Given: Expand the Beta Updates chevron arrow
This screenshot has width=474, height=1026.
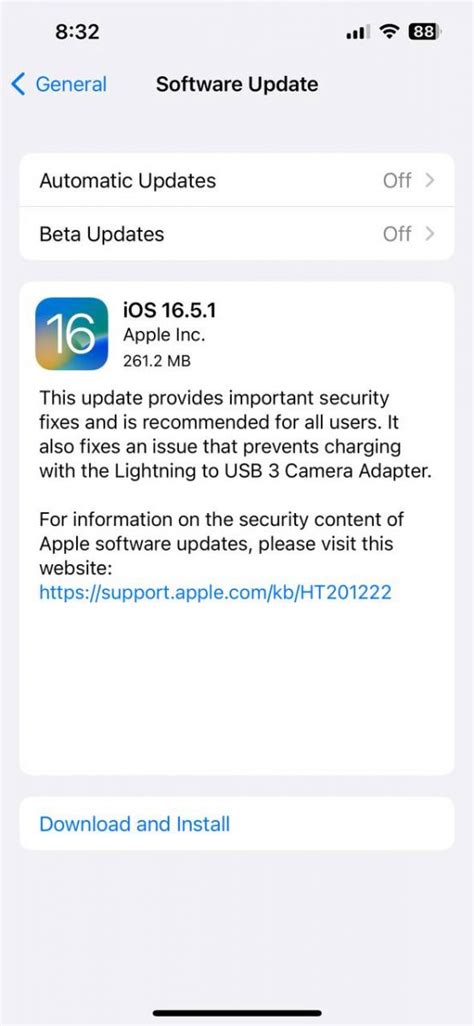Looking at the screenshot, I should tap(429, 234).
